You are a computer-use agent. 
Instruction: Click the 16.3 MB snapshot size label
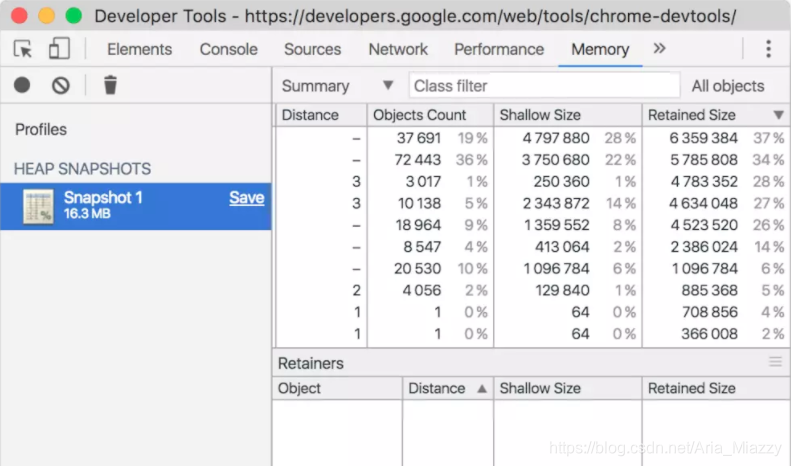coord(87,214)
